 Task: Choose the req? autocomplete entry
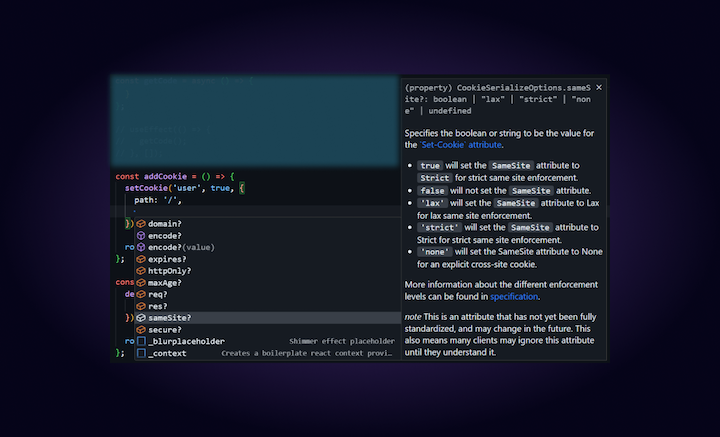(x=158, y=294)
